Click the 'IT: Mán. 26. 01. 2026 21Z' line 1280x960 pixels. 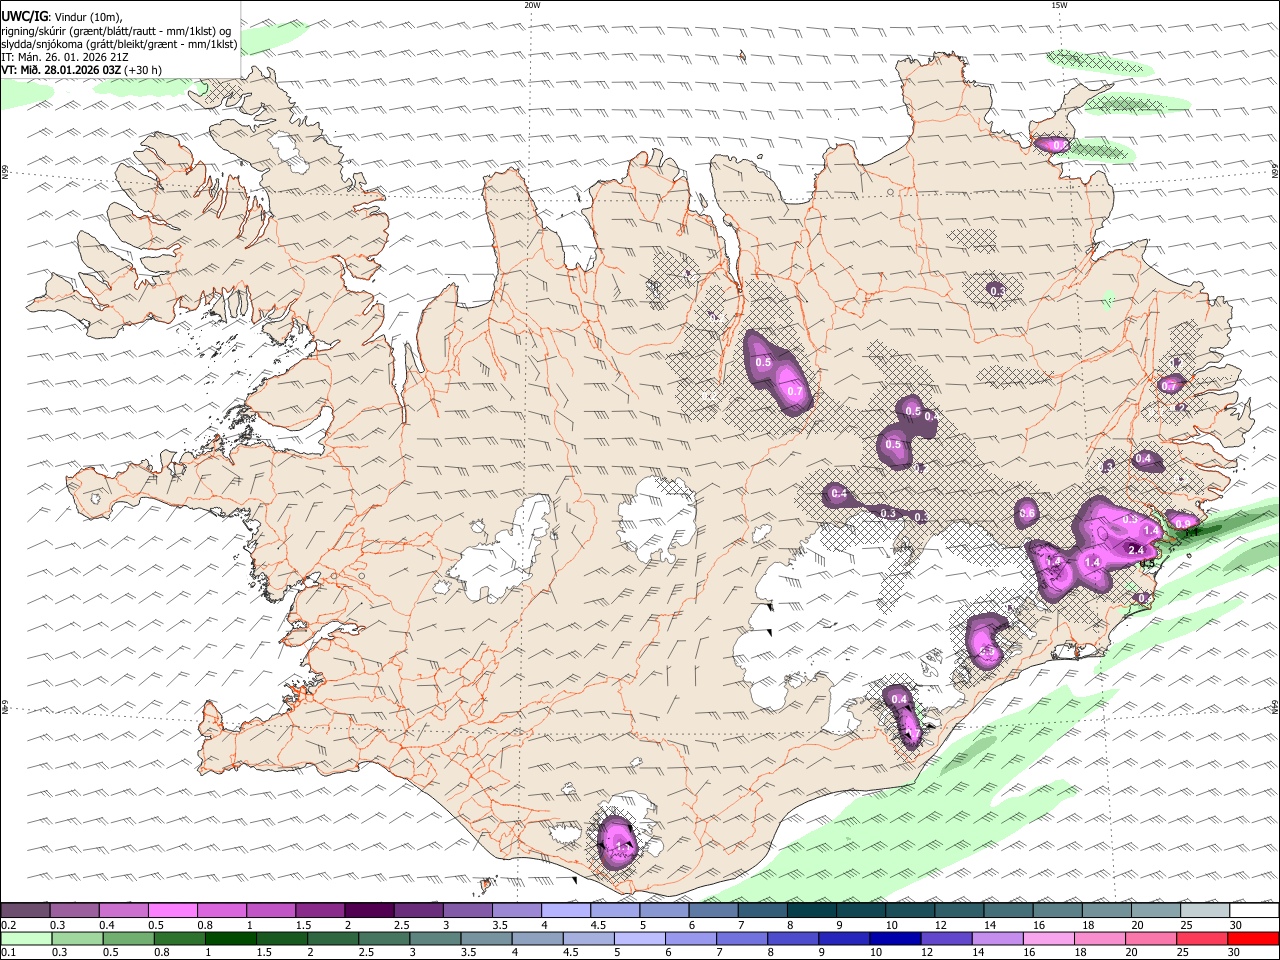pos(63,57)
